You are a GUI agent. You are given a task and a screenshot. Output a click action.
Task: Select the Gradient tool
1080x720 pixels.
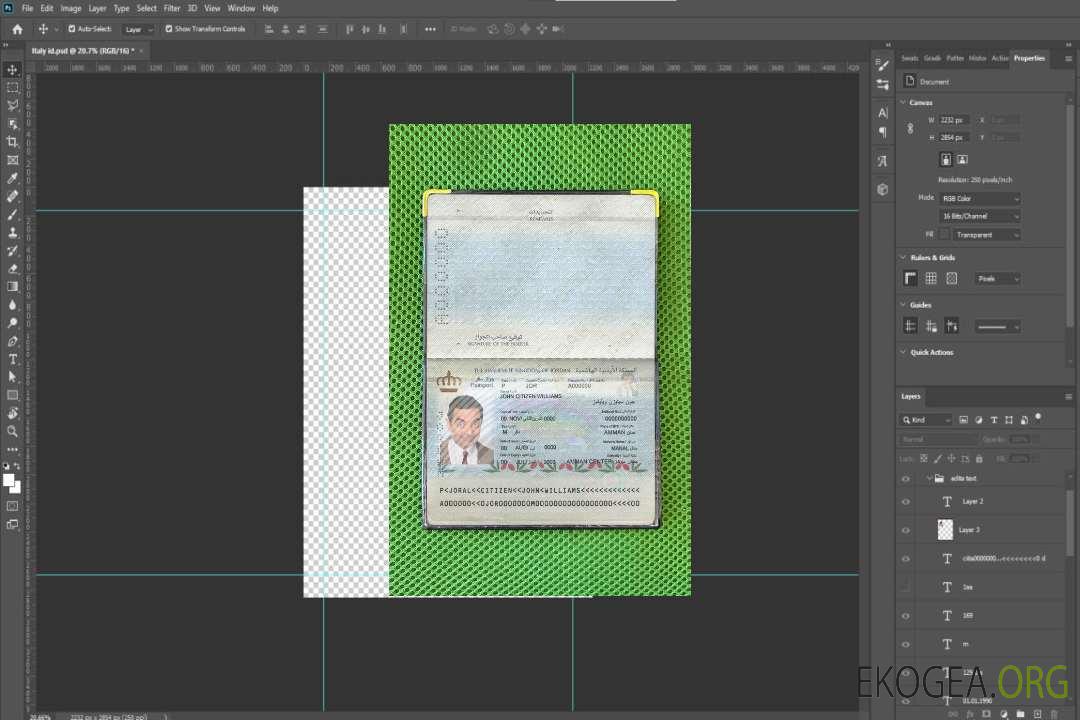tap(12, 287)
